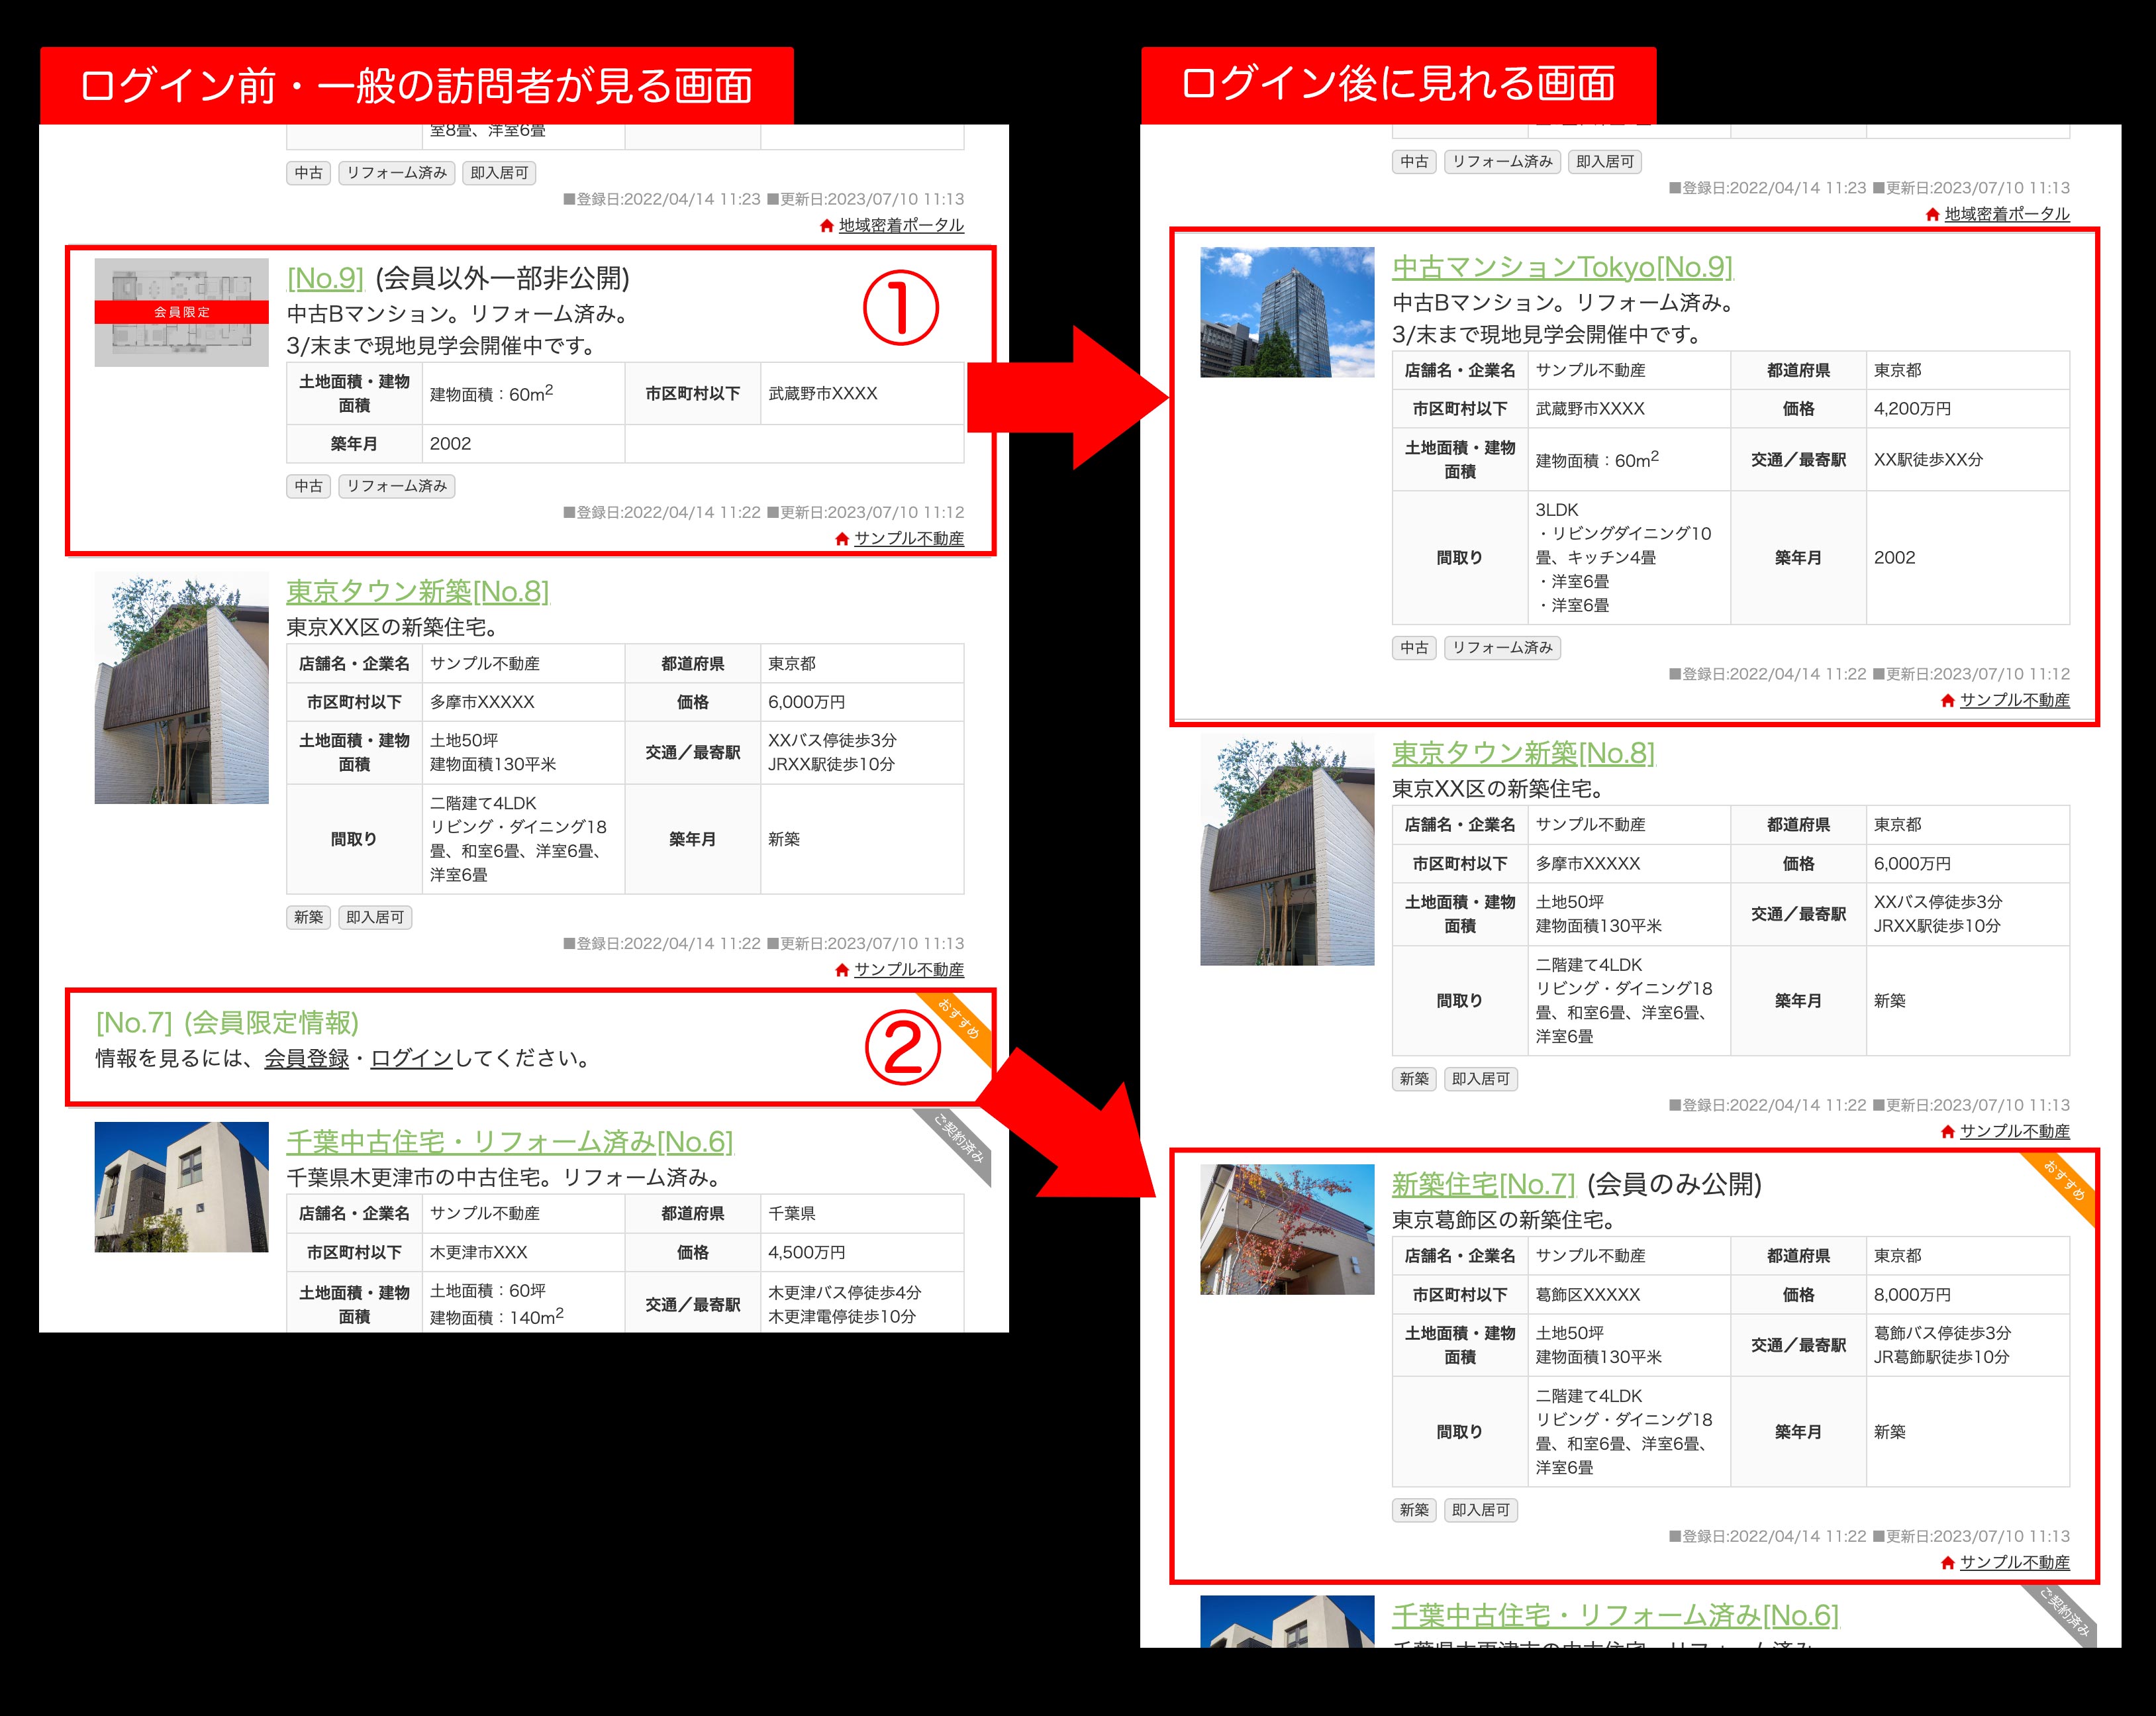Click リフォーム済み tag above pre-login 地域密着ポータル link
The height and width of the screenshot is (1716, 2156).
coord(396,173)
